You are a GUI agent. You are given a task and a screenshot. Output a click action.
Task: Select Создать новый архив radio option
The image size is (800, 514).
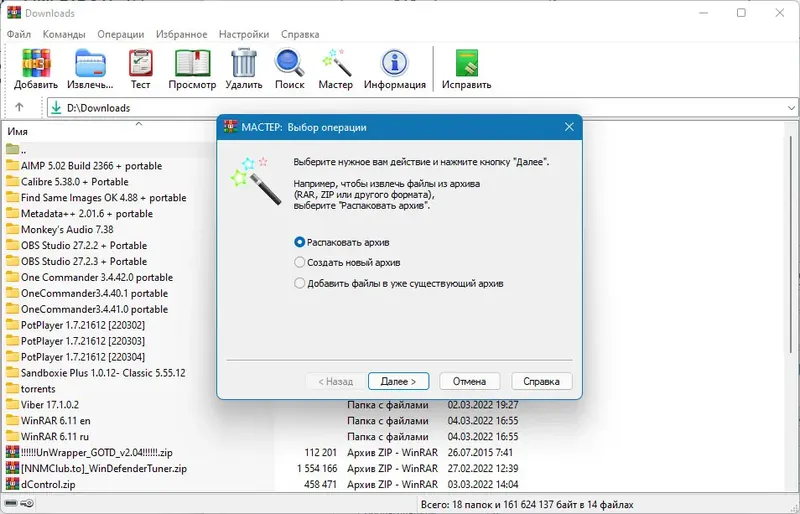pyautogui.click(x=299, y=262)
